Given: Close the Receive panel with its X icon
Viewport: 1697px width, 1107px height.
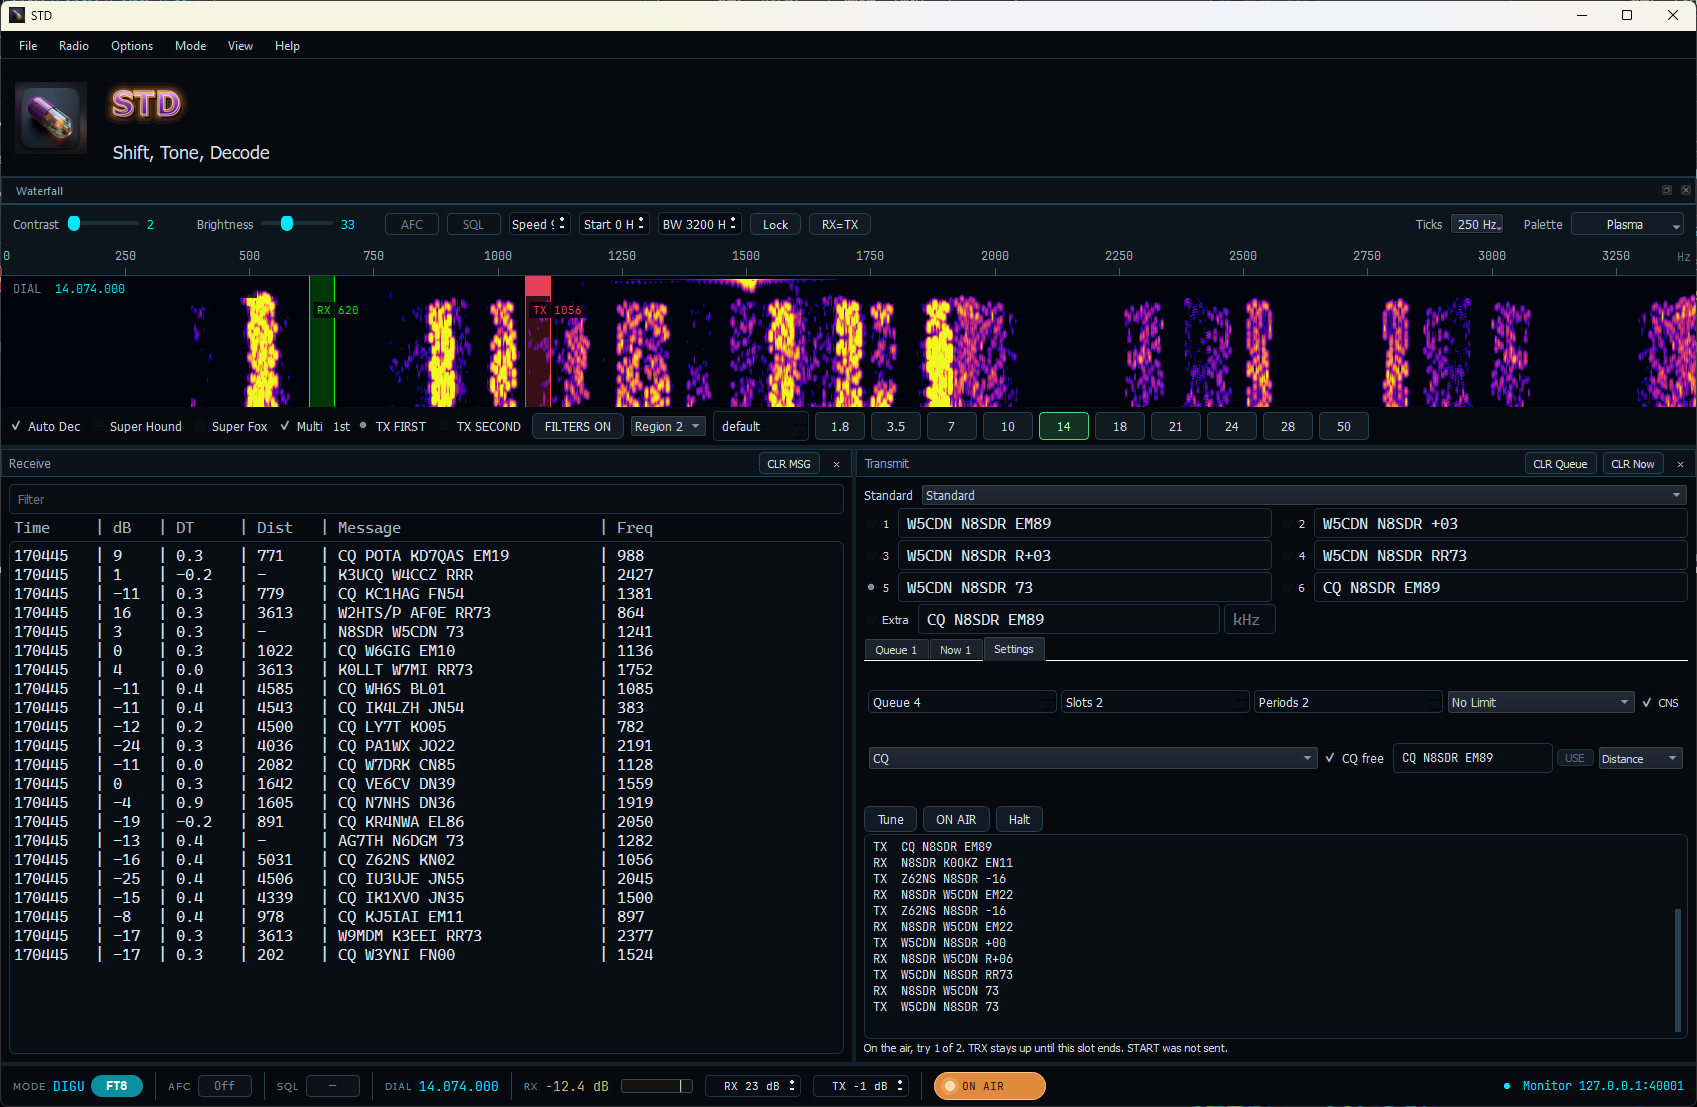Looking at the screenshot, I should (837, 464).
